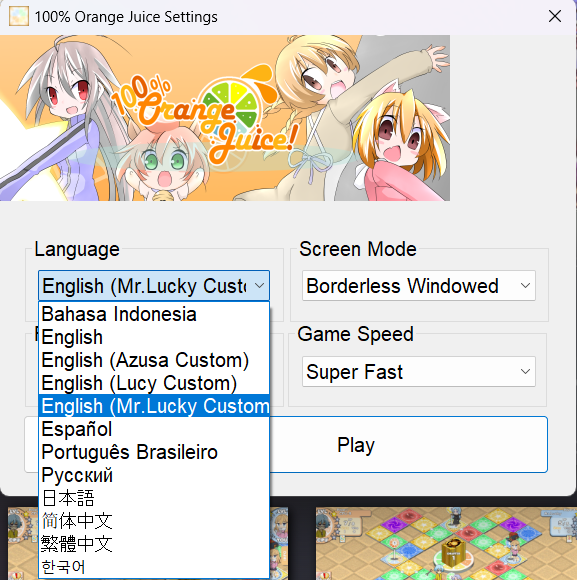577x580 pixels.
Task: Select 日本語 from language list
Action: 154,498
